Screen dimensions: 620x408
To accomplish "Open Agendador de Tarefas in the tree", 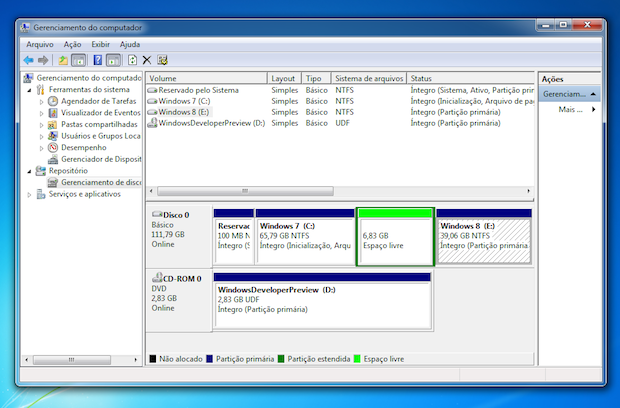I will 100,101.
